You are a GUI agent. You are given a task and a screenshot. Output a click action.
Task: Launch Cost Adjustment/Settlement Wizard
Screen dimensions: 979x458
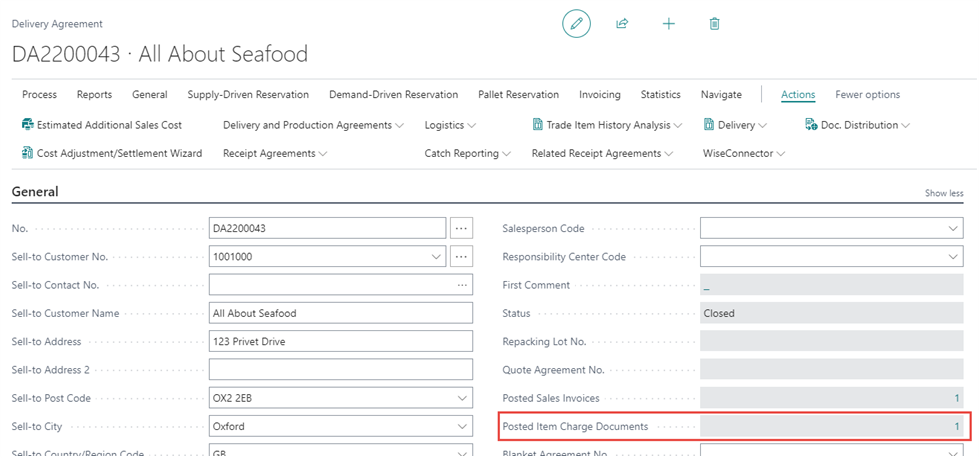tap(111, 153)
